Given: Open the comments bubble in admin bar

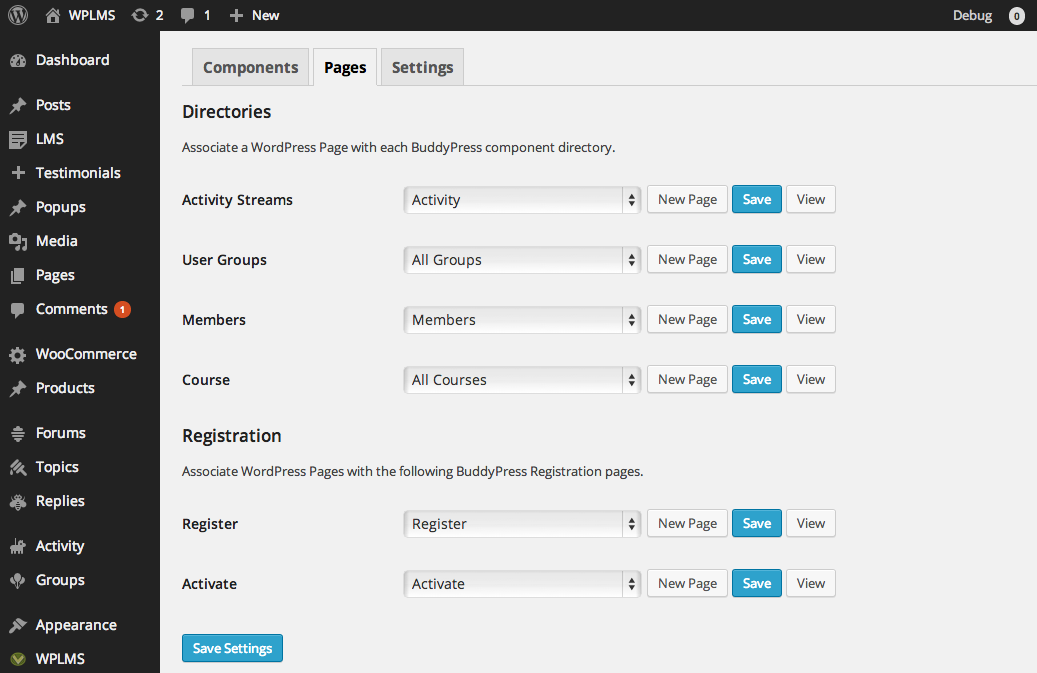Looking at the screenshot, I should (188, 16).
